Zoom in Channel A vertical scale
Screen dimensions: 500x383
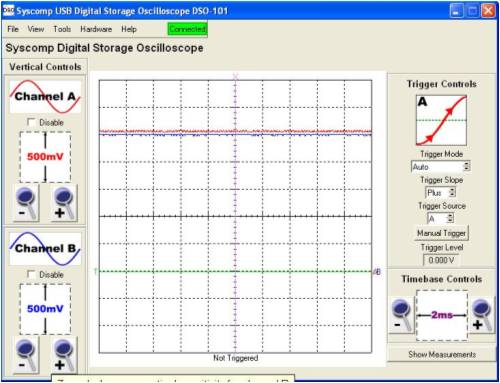[64, 203]
